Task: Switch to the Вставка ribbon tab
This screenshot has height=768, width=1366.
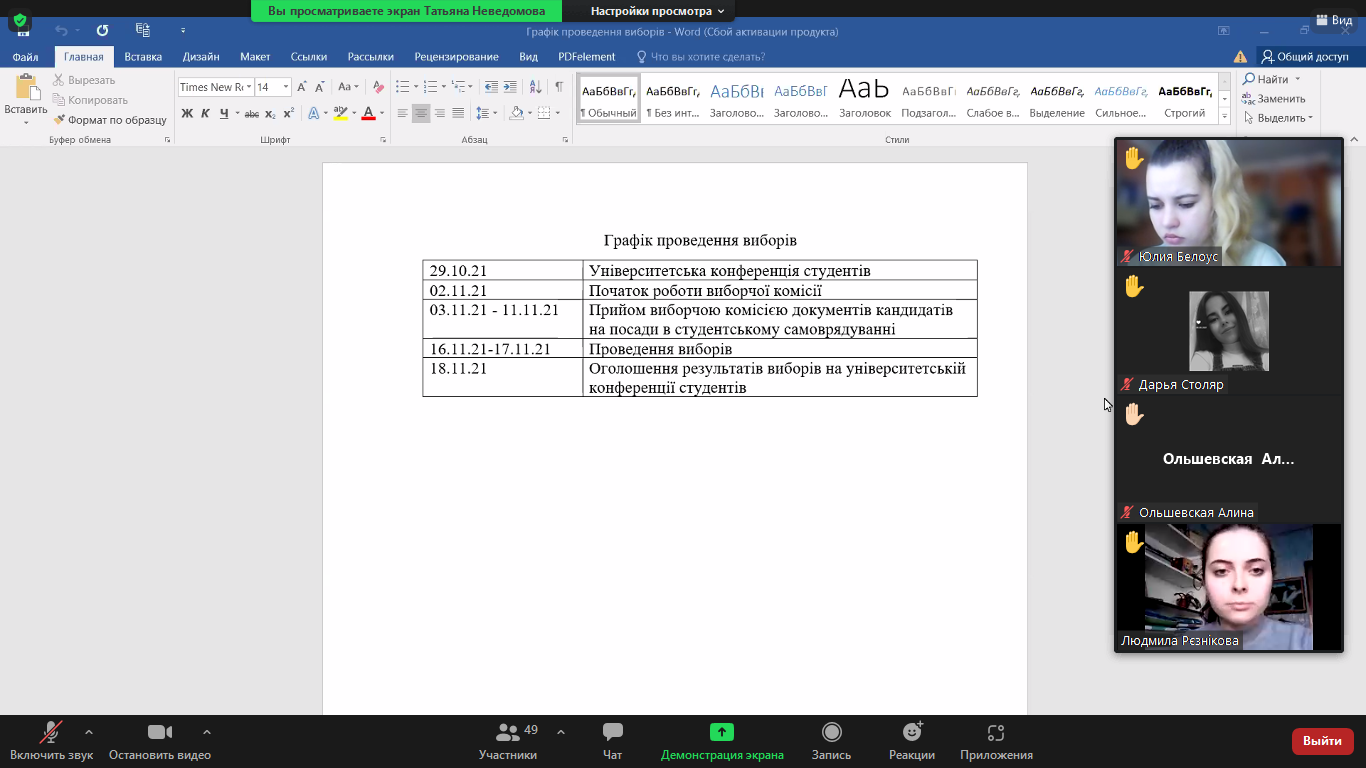Action: (x=143, y=57)
